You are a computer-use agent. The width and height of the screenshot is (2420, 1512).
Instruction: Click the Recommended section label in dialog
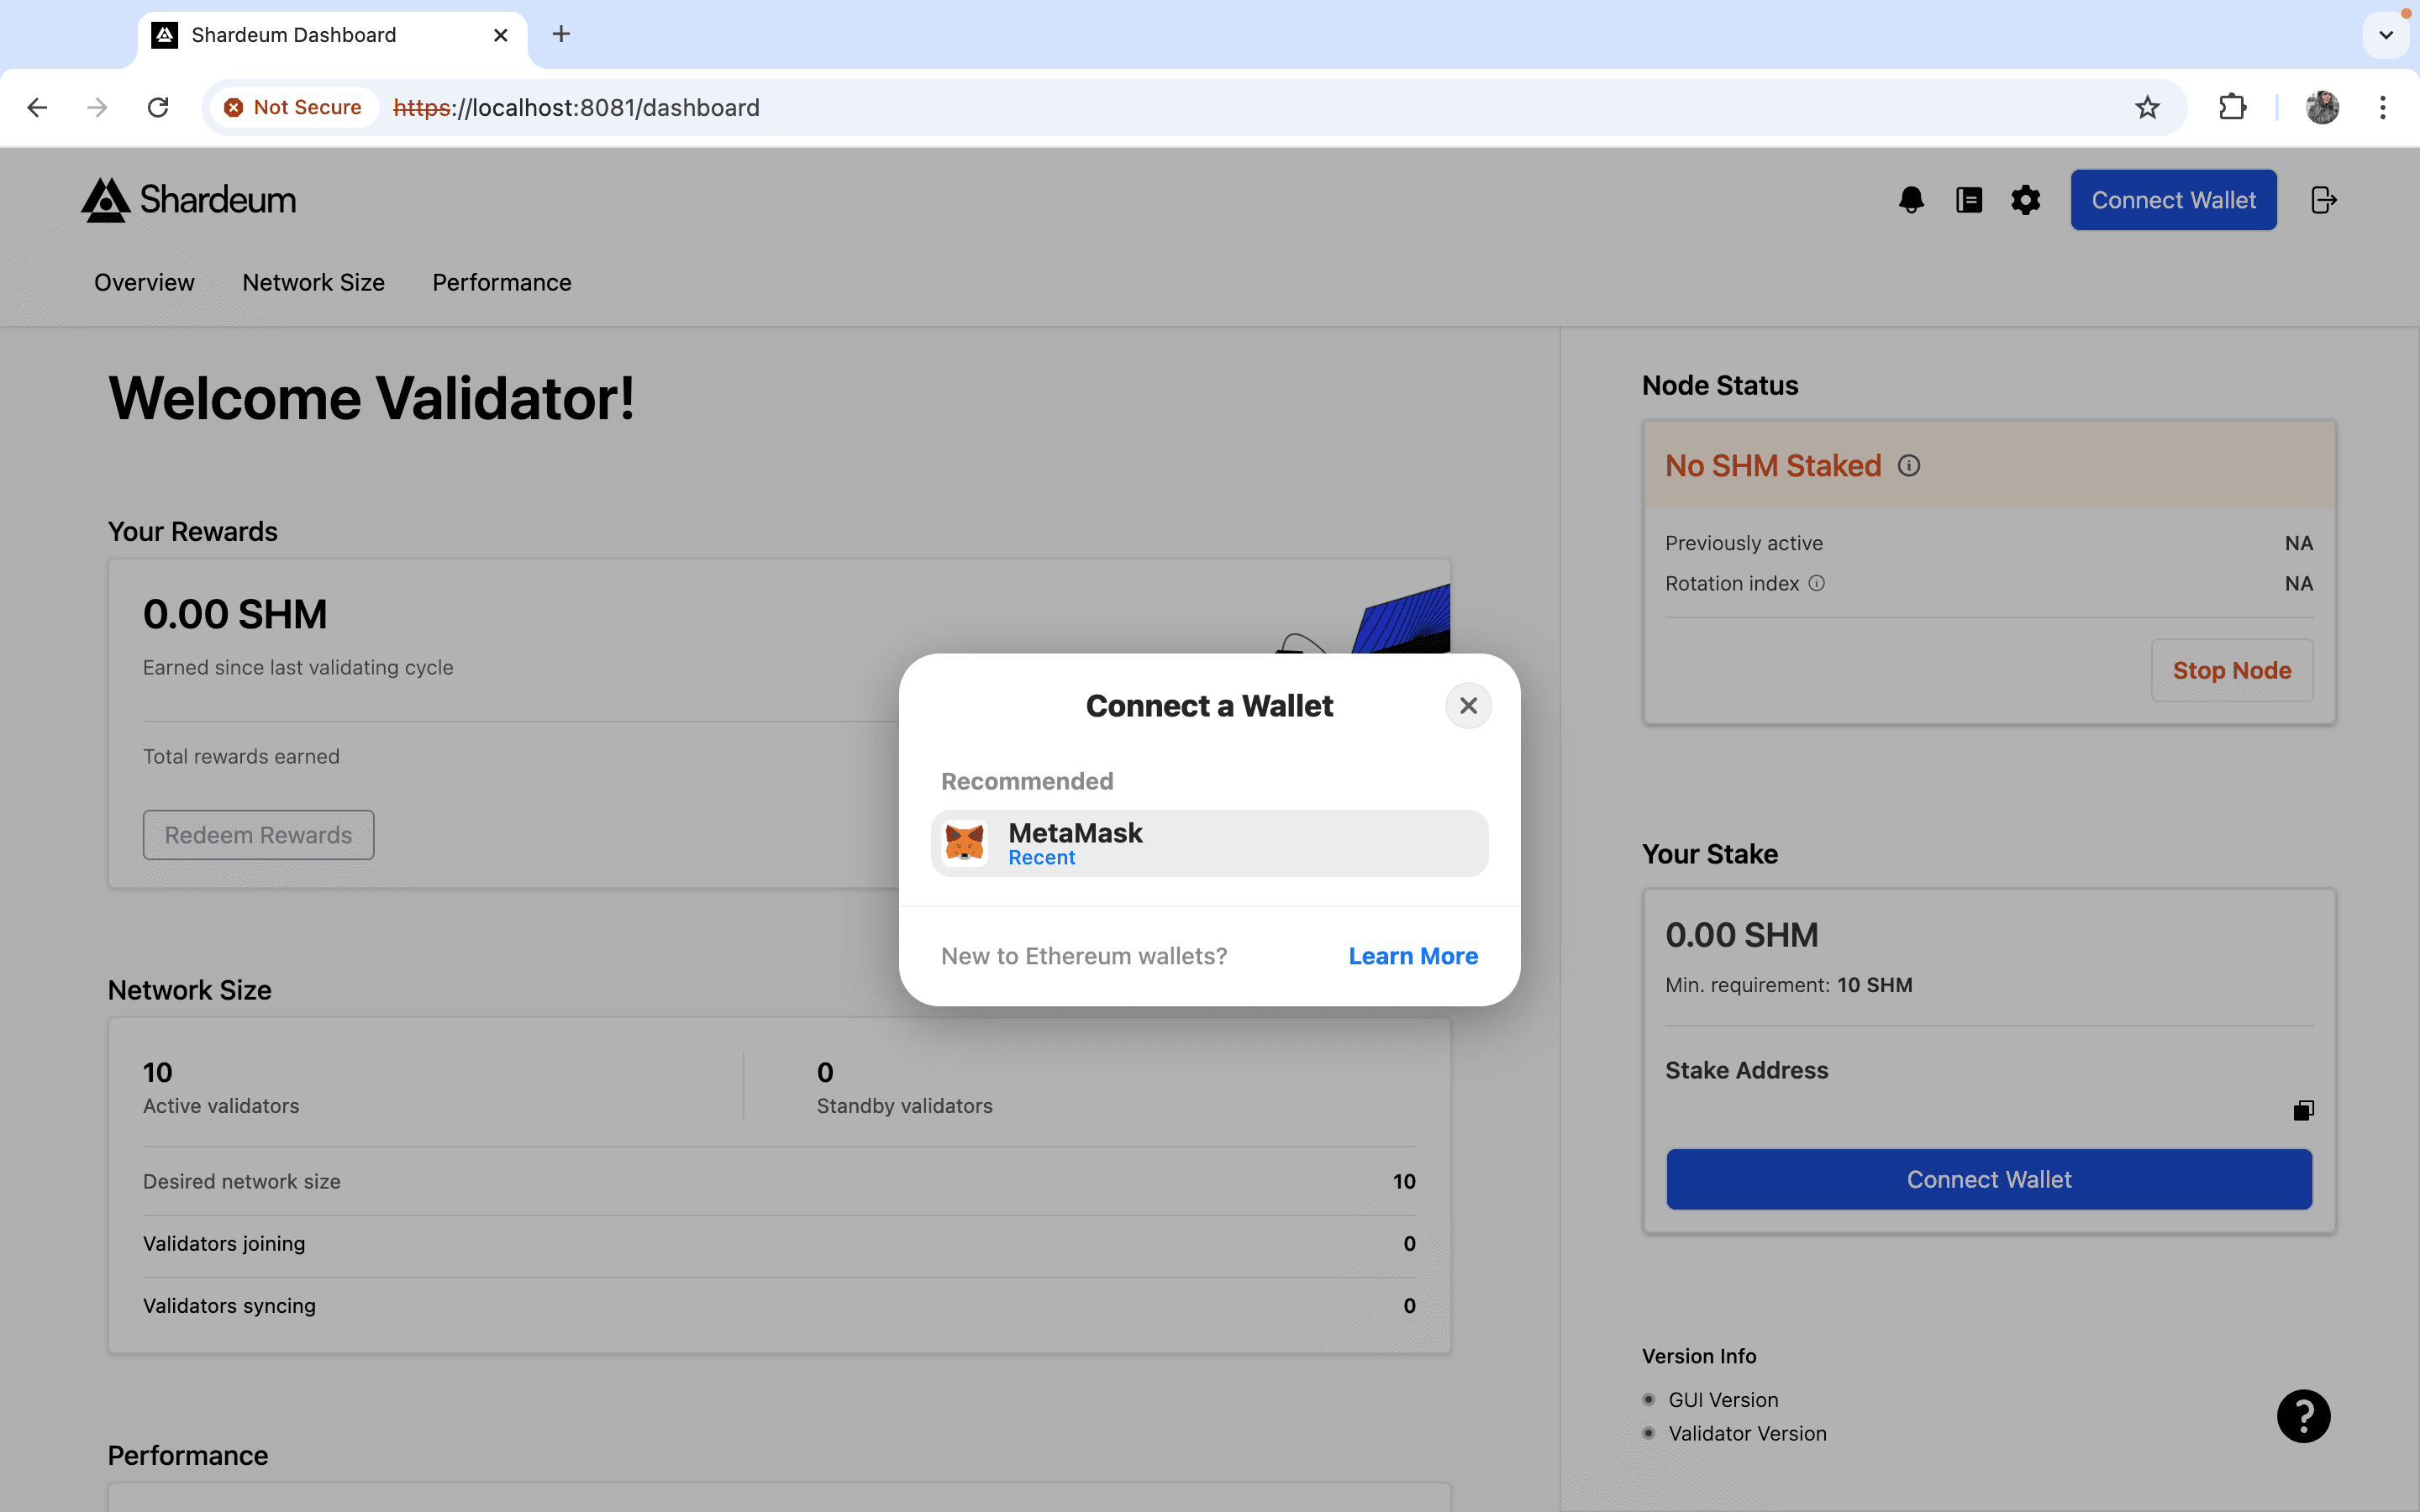pos(1027,781)
